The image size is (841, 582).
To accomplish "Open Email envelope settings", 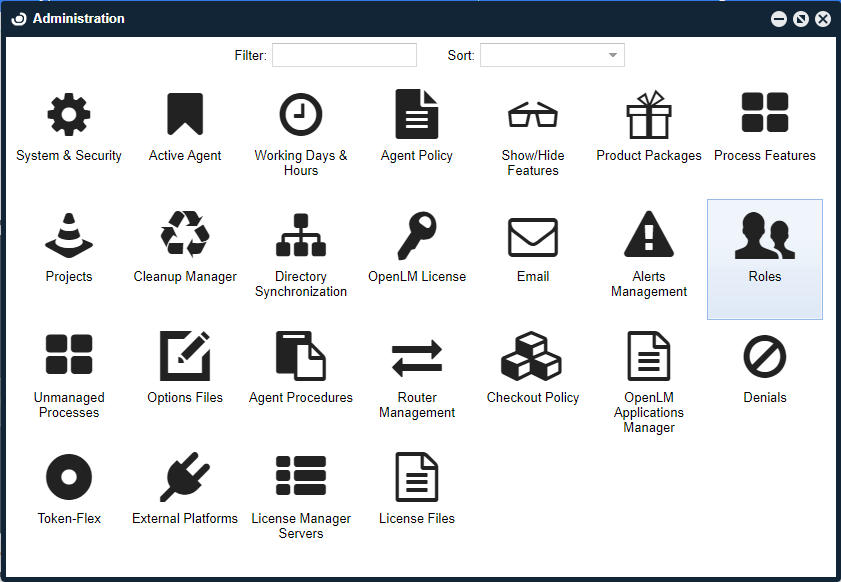I will tap(533, 238).
